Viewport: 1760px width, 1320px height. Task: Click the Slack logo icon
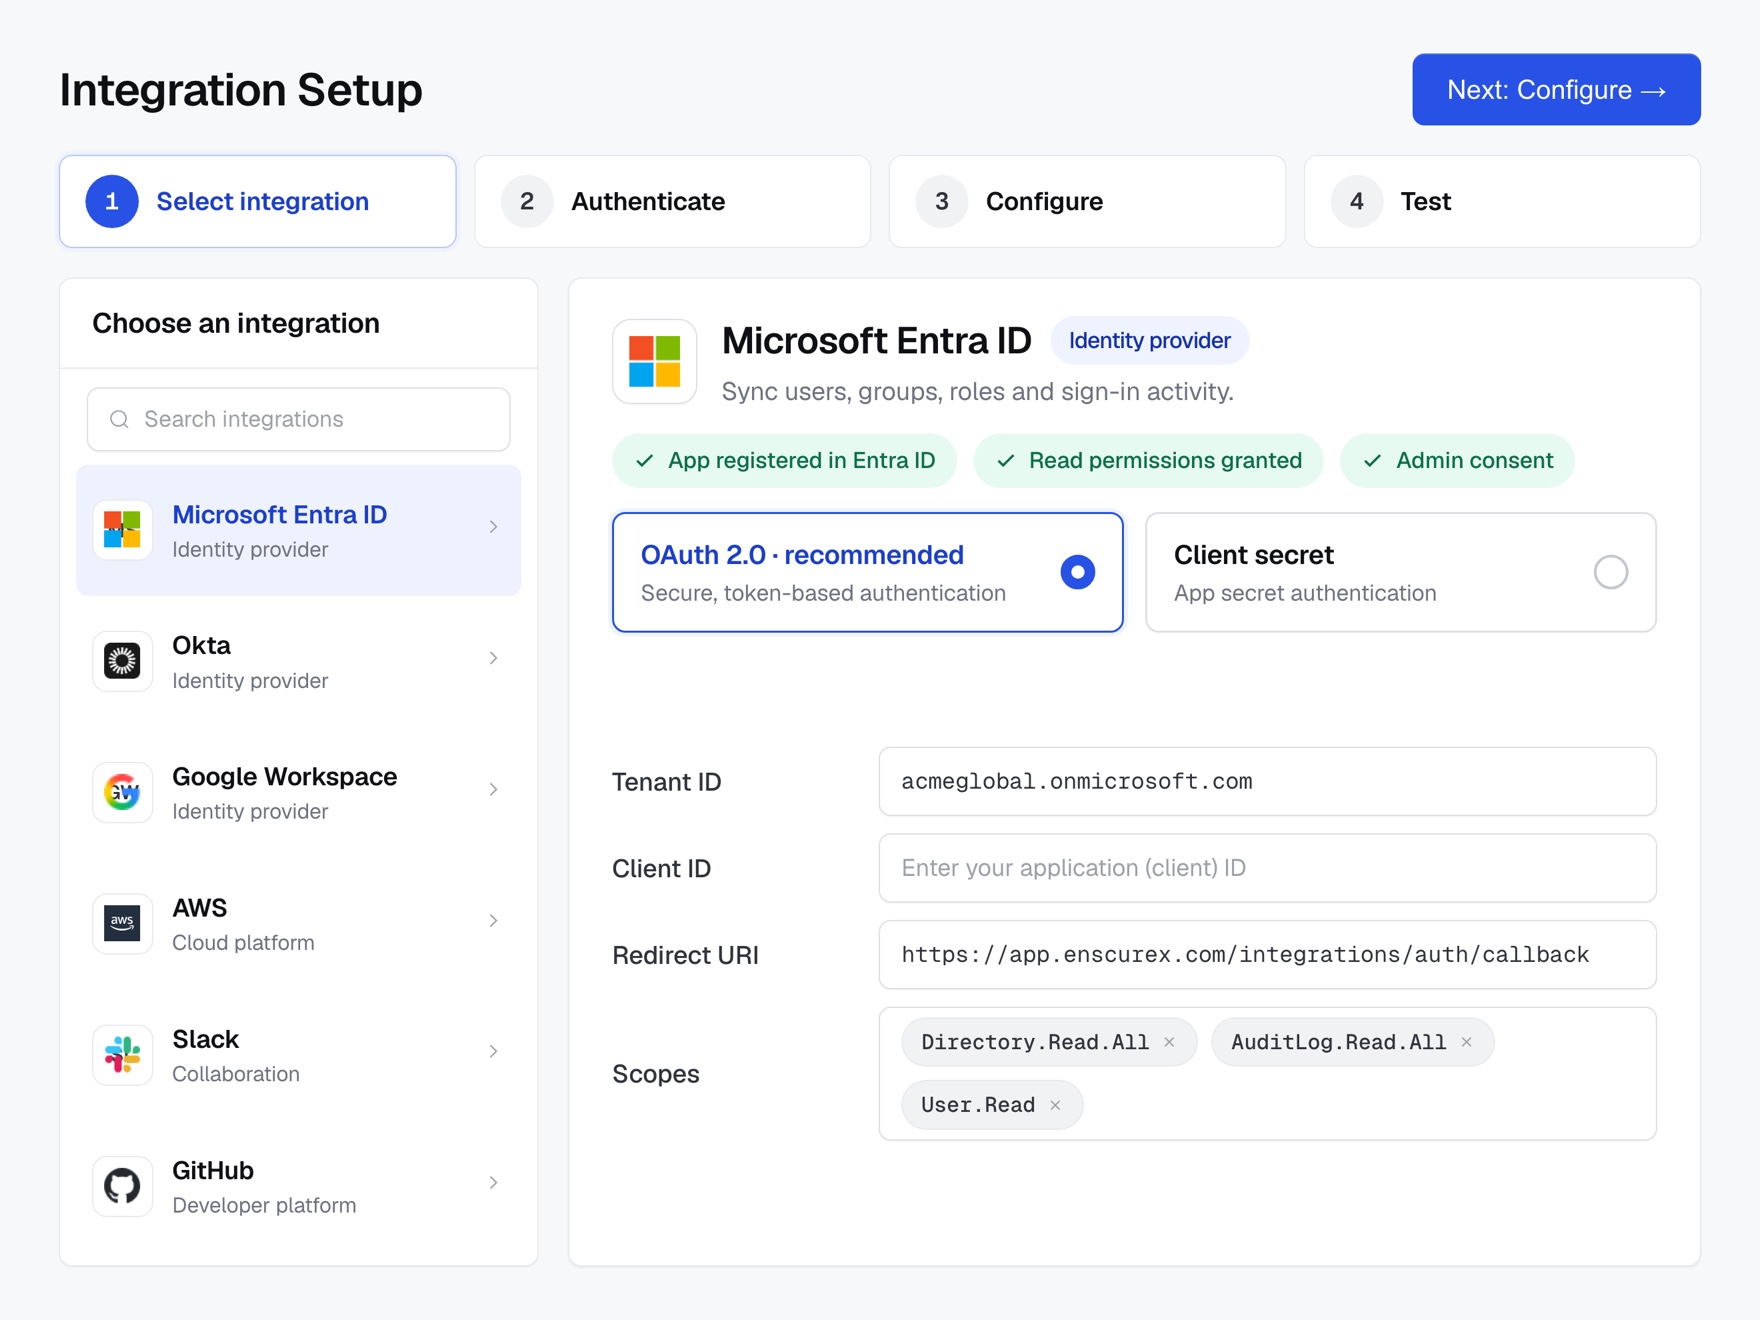122,1054
